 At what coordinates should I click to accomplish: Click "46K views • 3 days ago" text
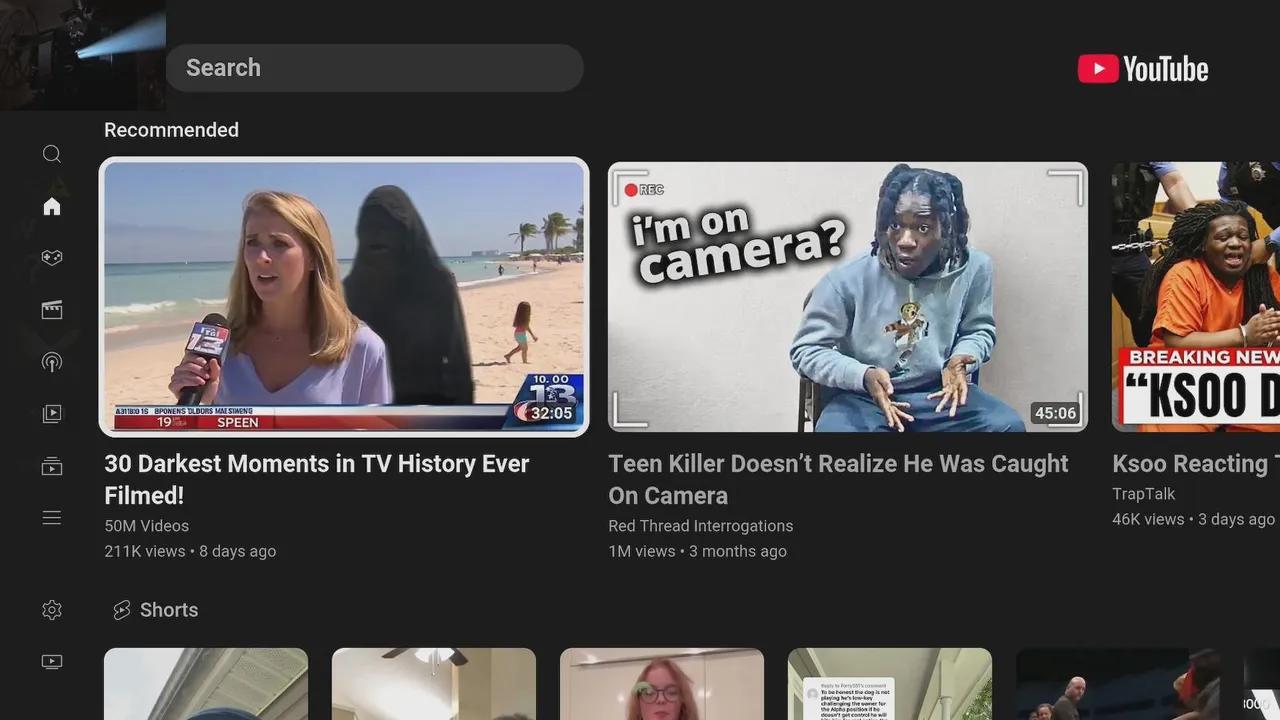1194,519
